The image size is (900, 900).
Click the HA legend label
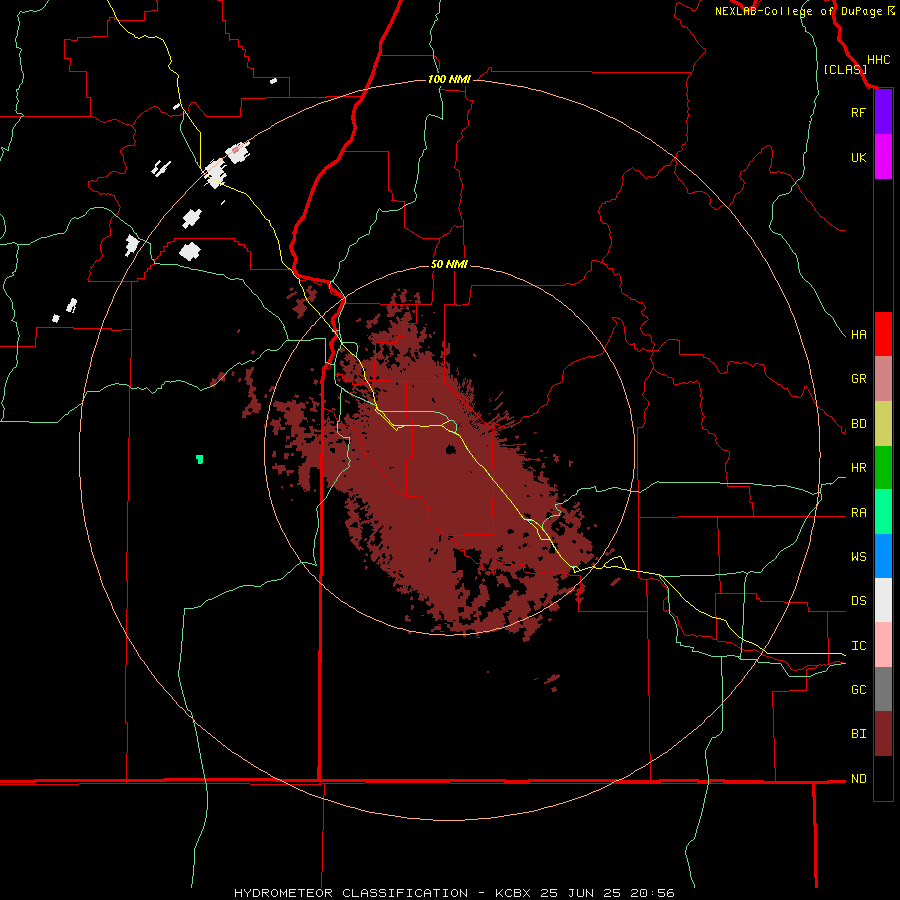(859, 334)
